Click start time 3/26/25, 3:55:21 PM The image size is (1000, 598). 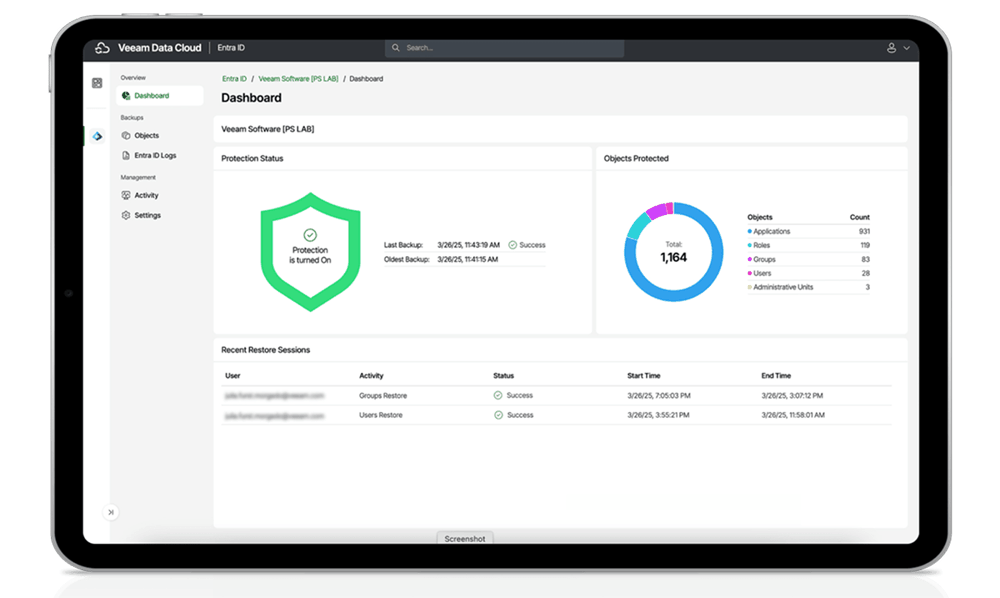click(x=658, y=415)
